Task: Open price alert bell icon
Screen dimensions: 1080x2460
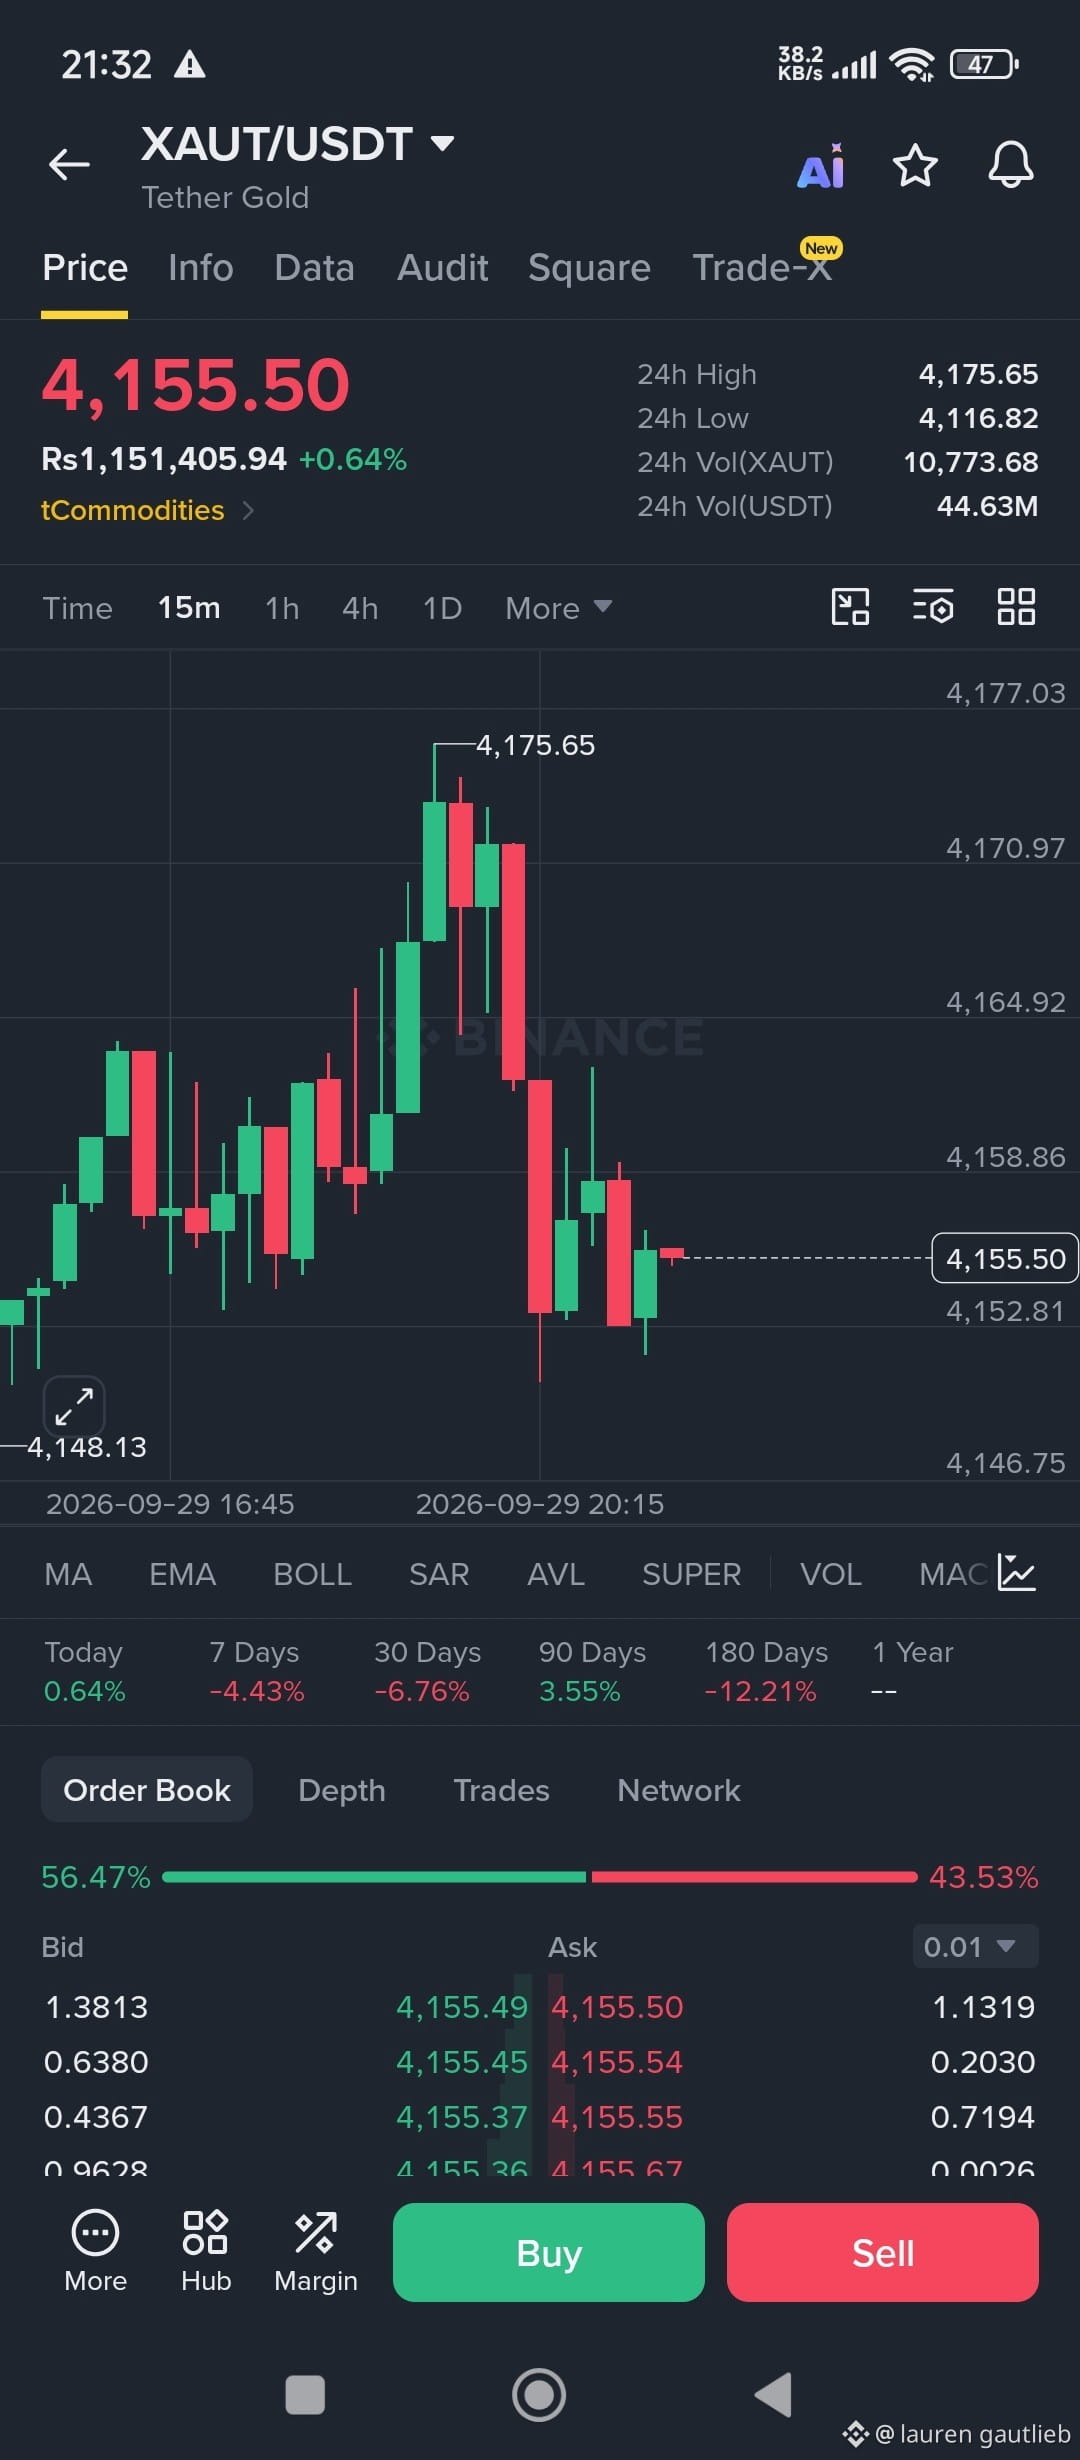Action: [x=1010, y=165]
